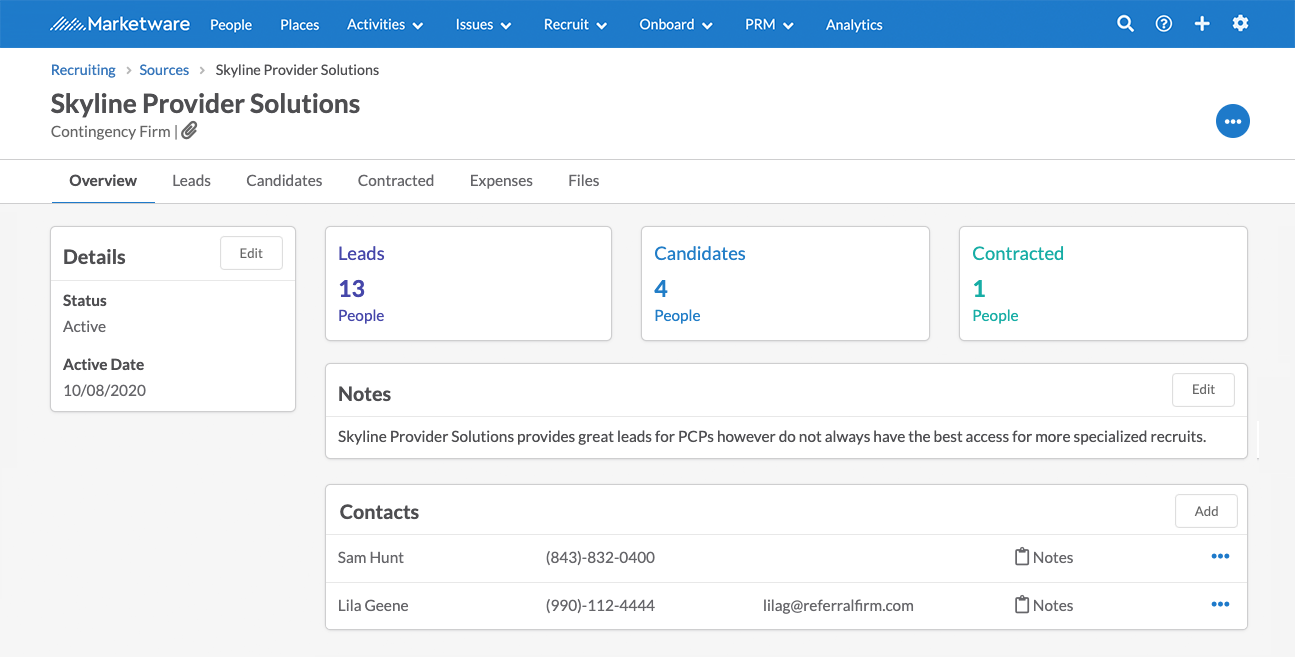Switch to the Candidates tab

[x=284, y=181]
